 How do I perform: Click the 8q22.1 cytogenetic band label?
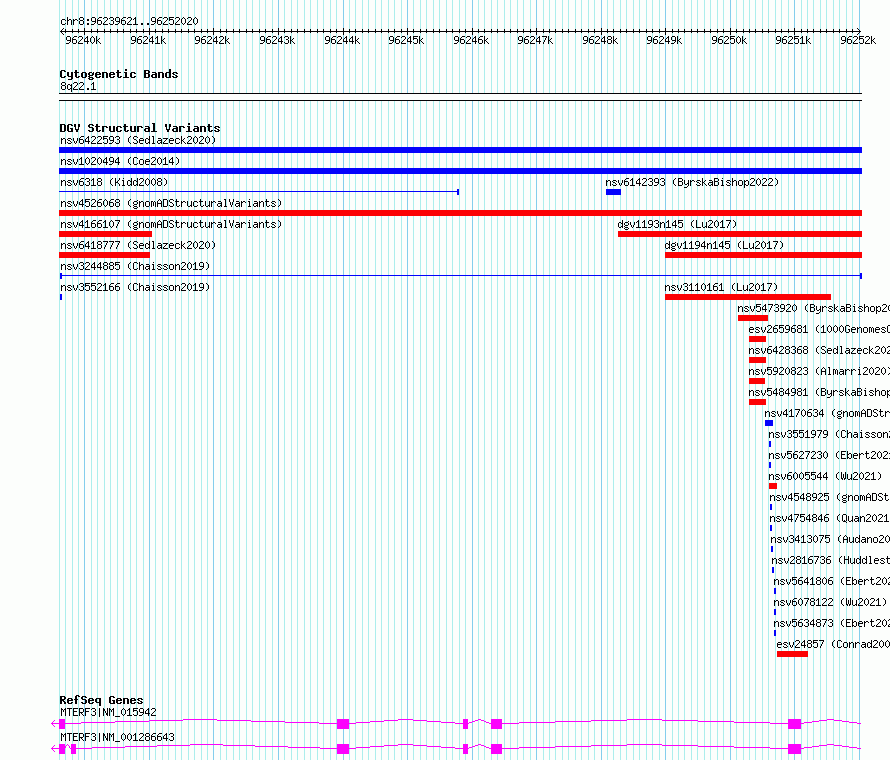click(x=78, y=86)
